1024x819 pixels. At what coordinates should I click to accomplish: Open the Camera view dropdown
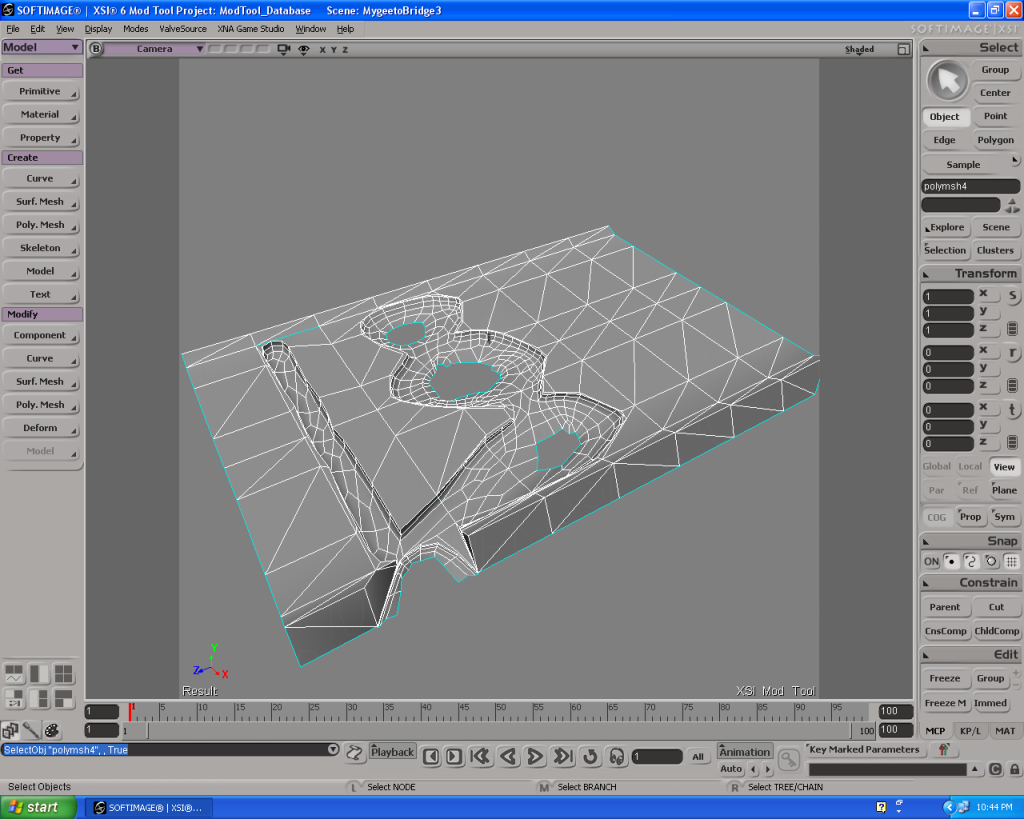(x=154, y=49)
